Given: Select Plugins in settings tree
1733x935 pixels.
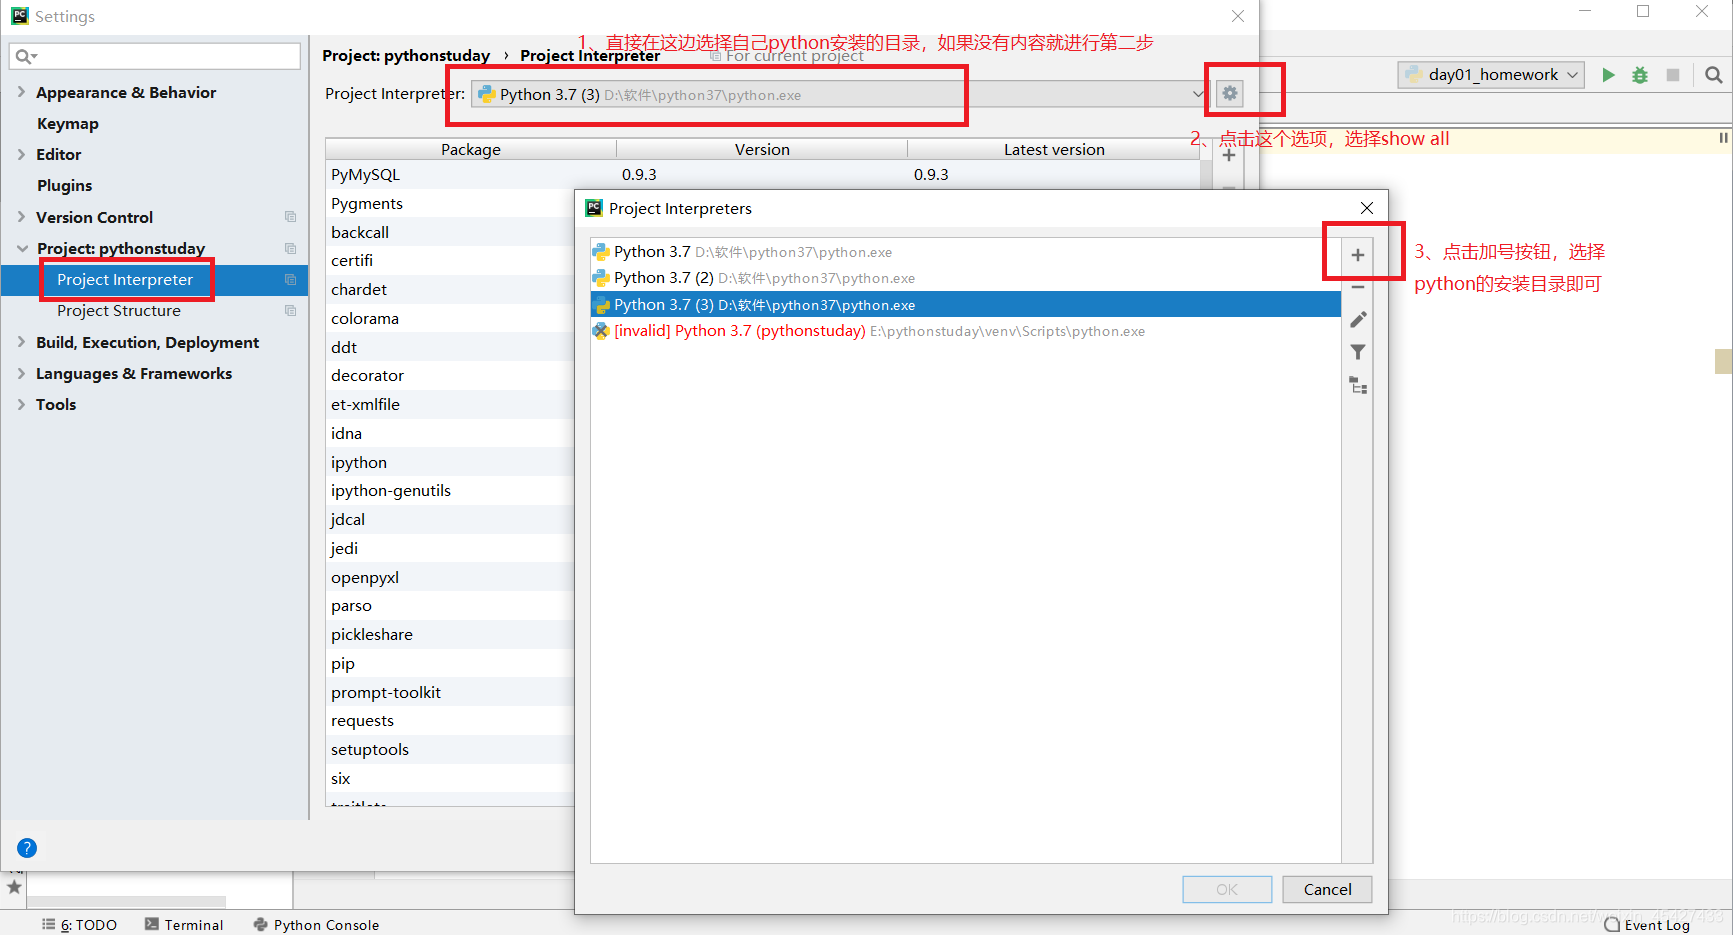Looking at the screenshot, I should pos(65,186).
